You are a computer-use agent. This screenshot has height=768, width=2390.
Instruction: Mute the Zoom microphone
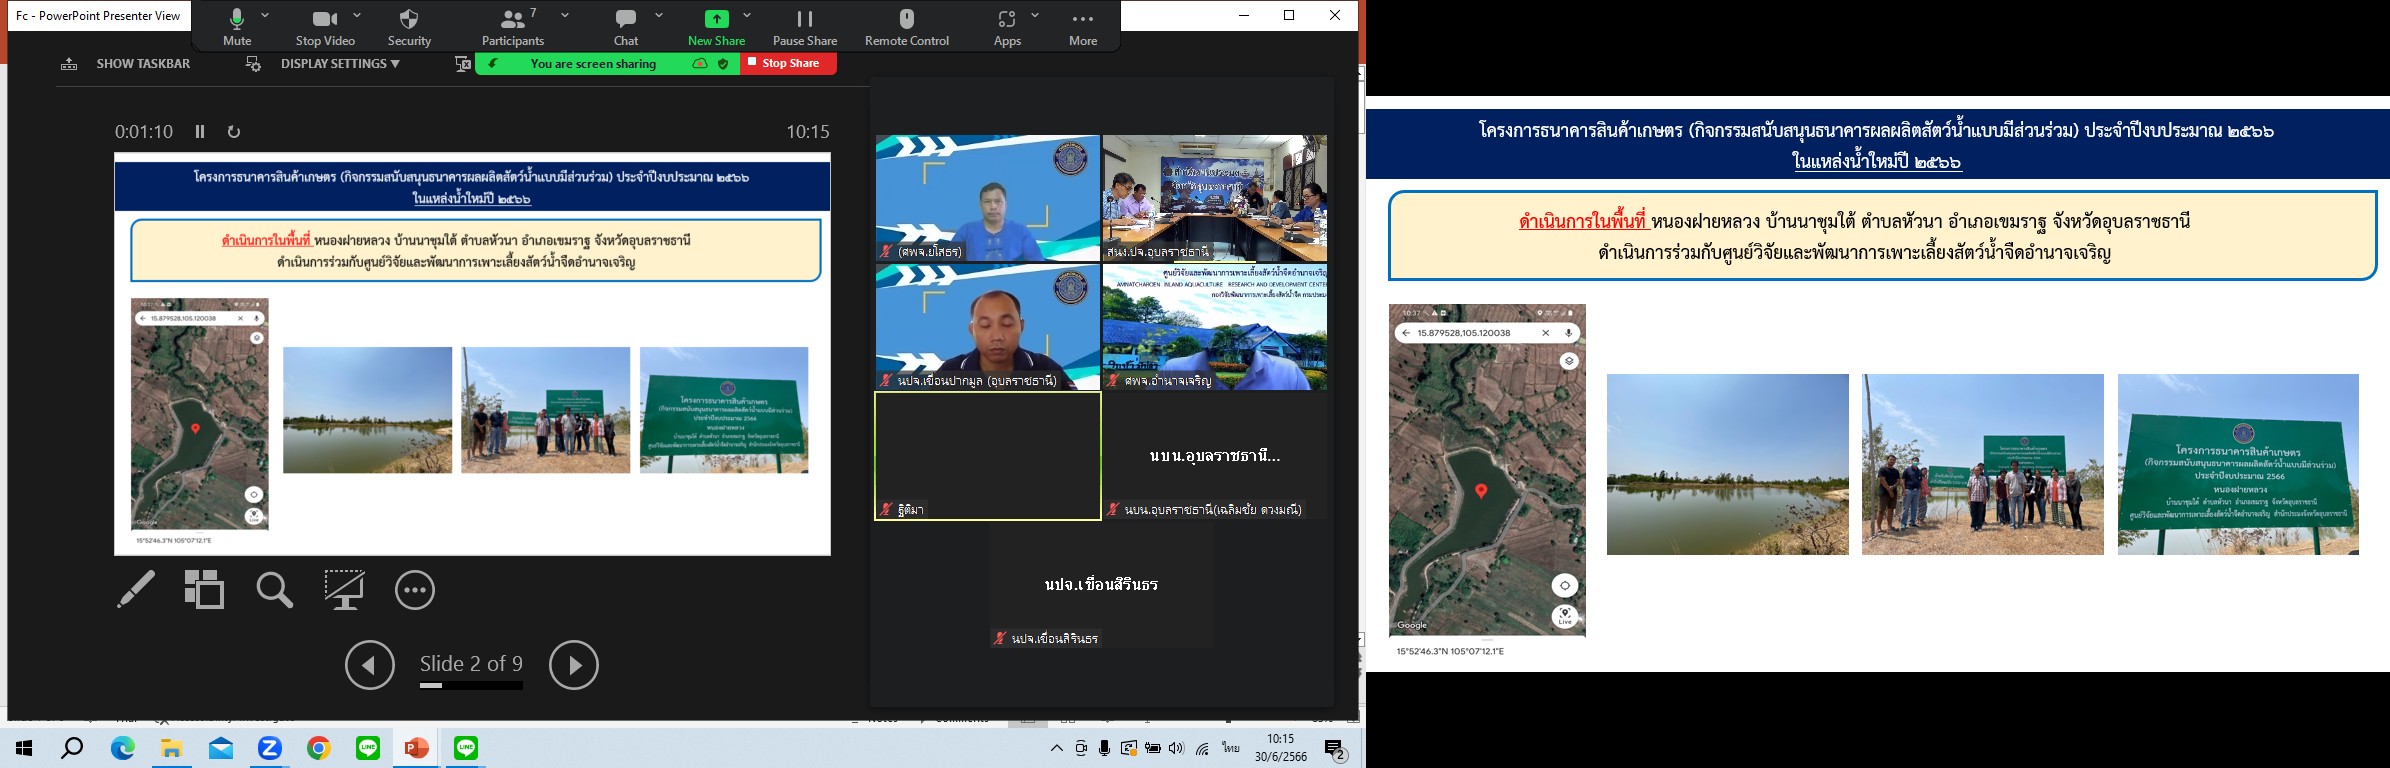point(237,27)
